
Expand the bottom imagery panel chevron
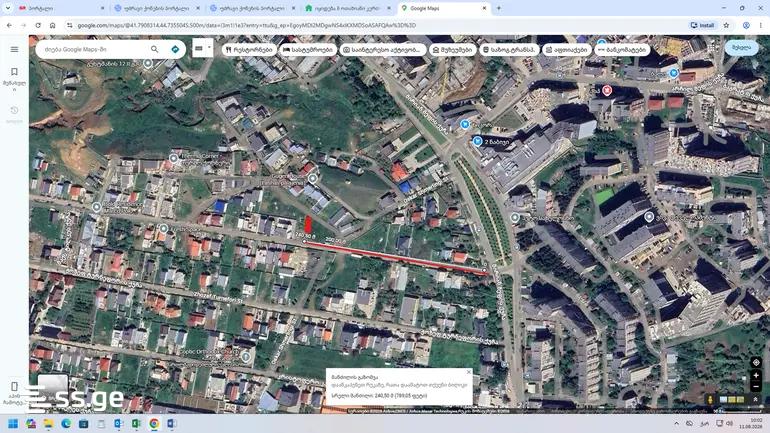pyautogui.click(x=756, y=400)
